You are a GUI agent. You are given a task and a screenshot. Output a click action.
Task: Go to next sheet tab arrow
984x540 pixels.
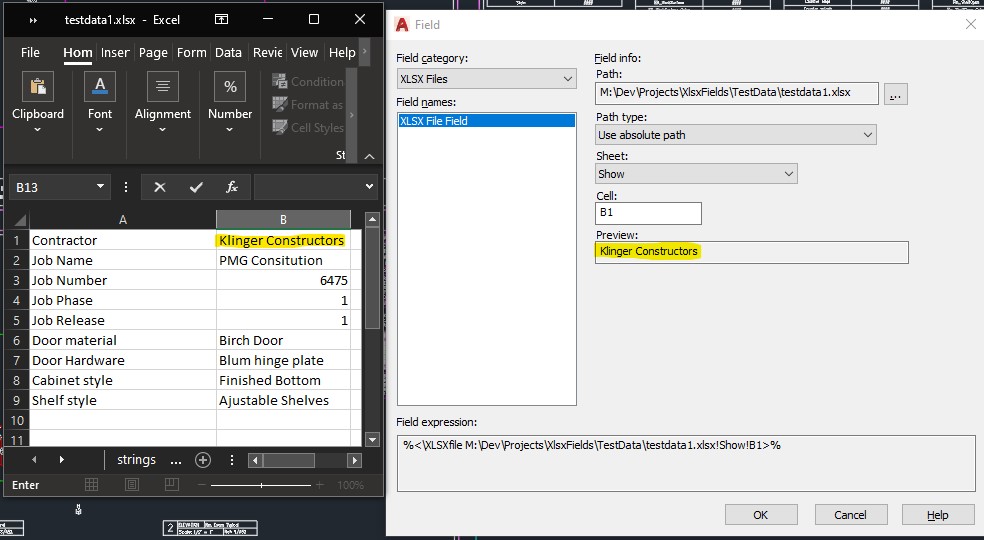[x=62, y=460]
